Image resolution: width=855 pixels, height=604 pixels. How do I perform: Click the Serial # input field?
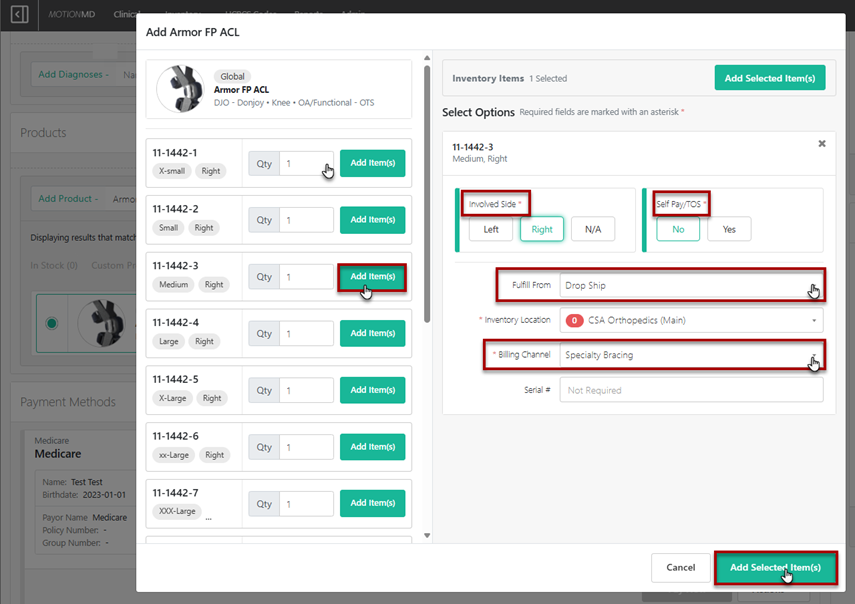[x=691, y=390]
